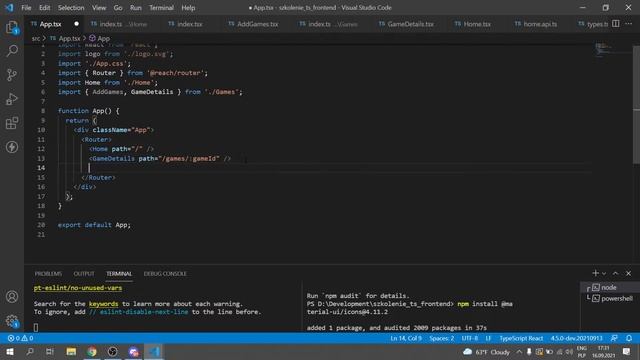
Task: Open the Selection menu
Action: point(71,8)
